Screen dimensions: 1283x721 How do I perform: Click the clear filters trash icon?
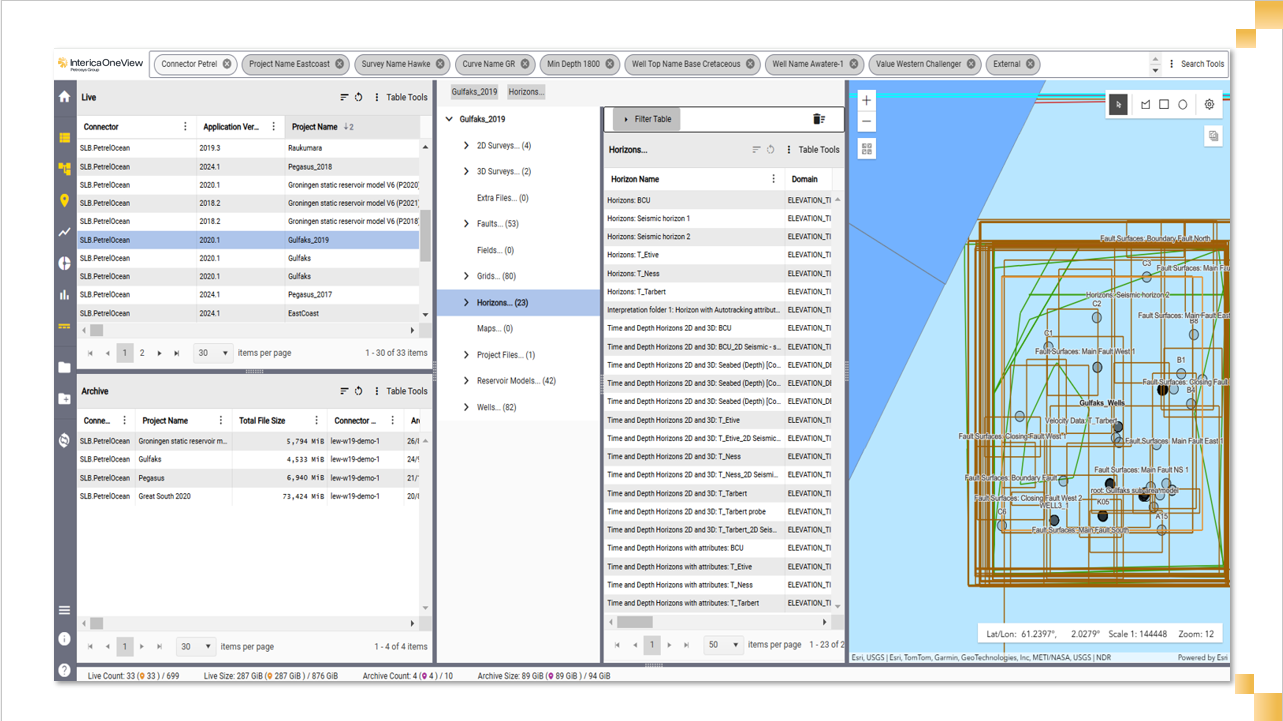coord(819,119)
